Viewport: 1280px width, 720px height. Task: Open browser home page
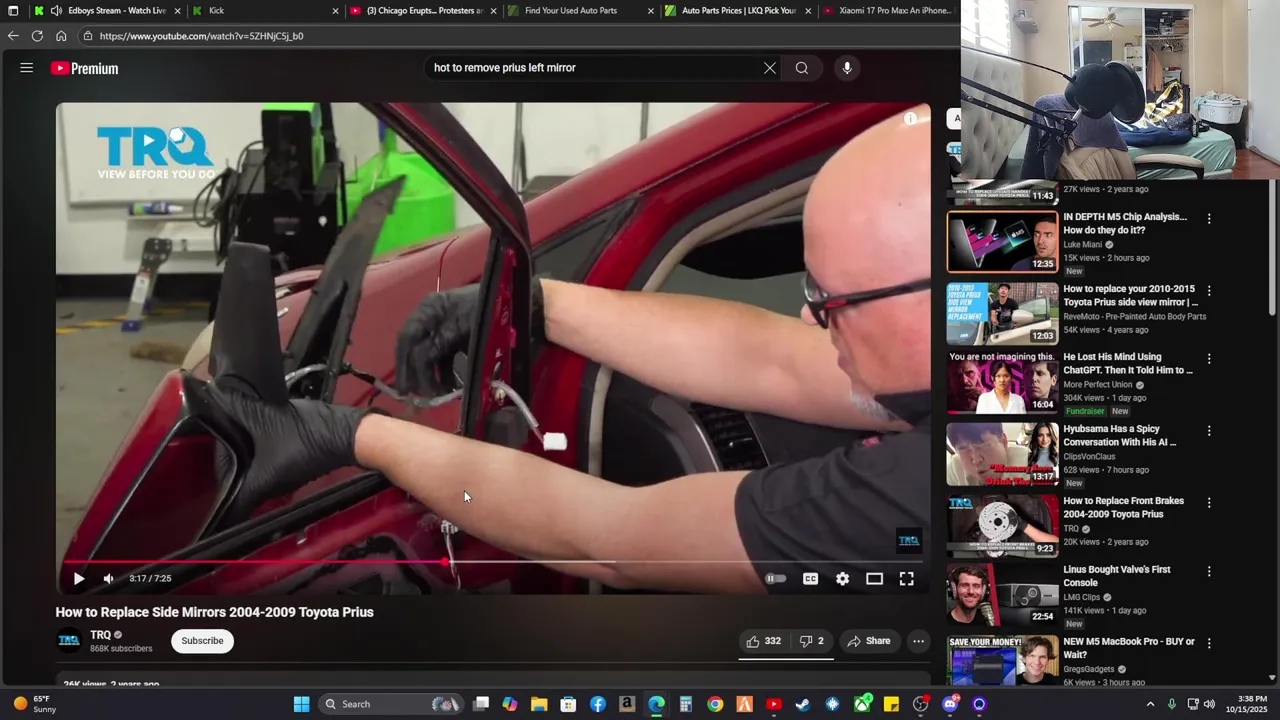click(x=61, y=36)
